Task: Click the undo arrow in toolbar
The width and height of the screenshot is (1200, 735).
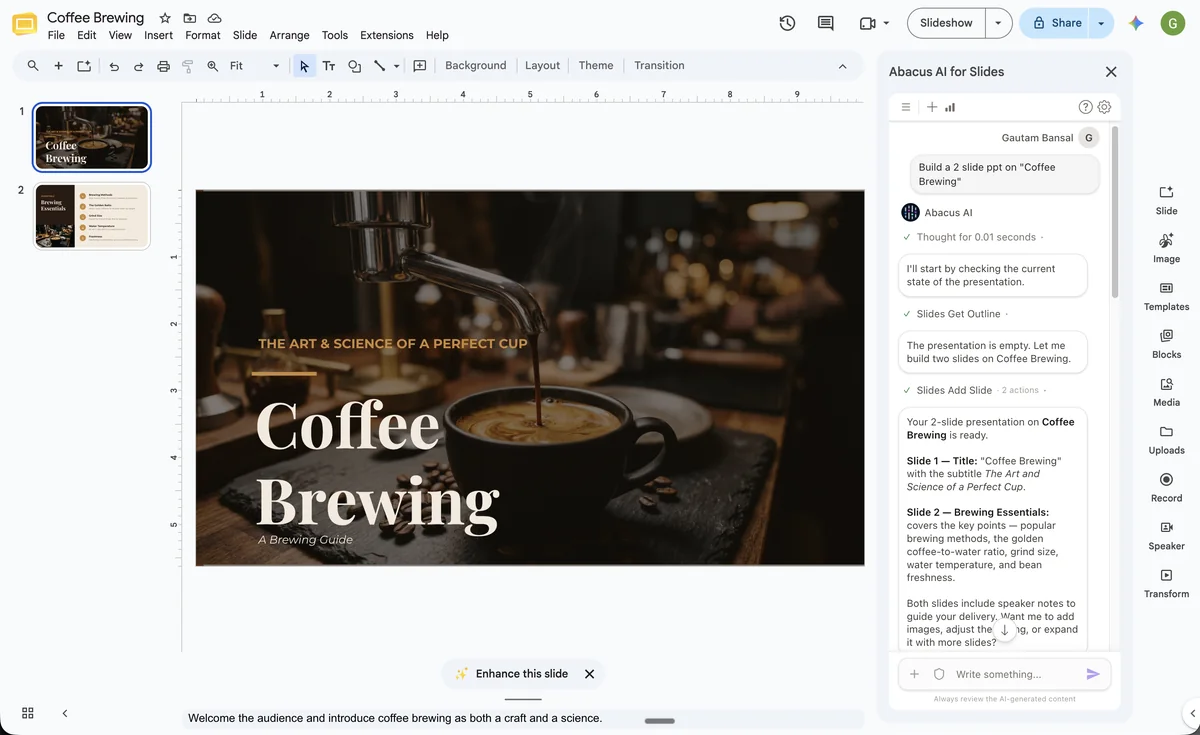Action: point(114,66)
